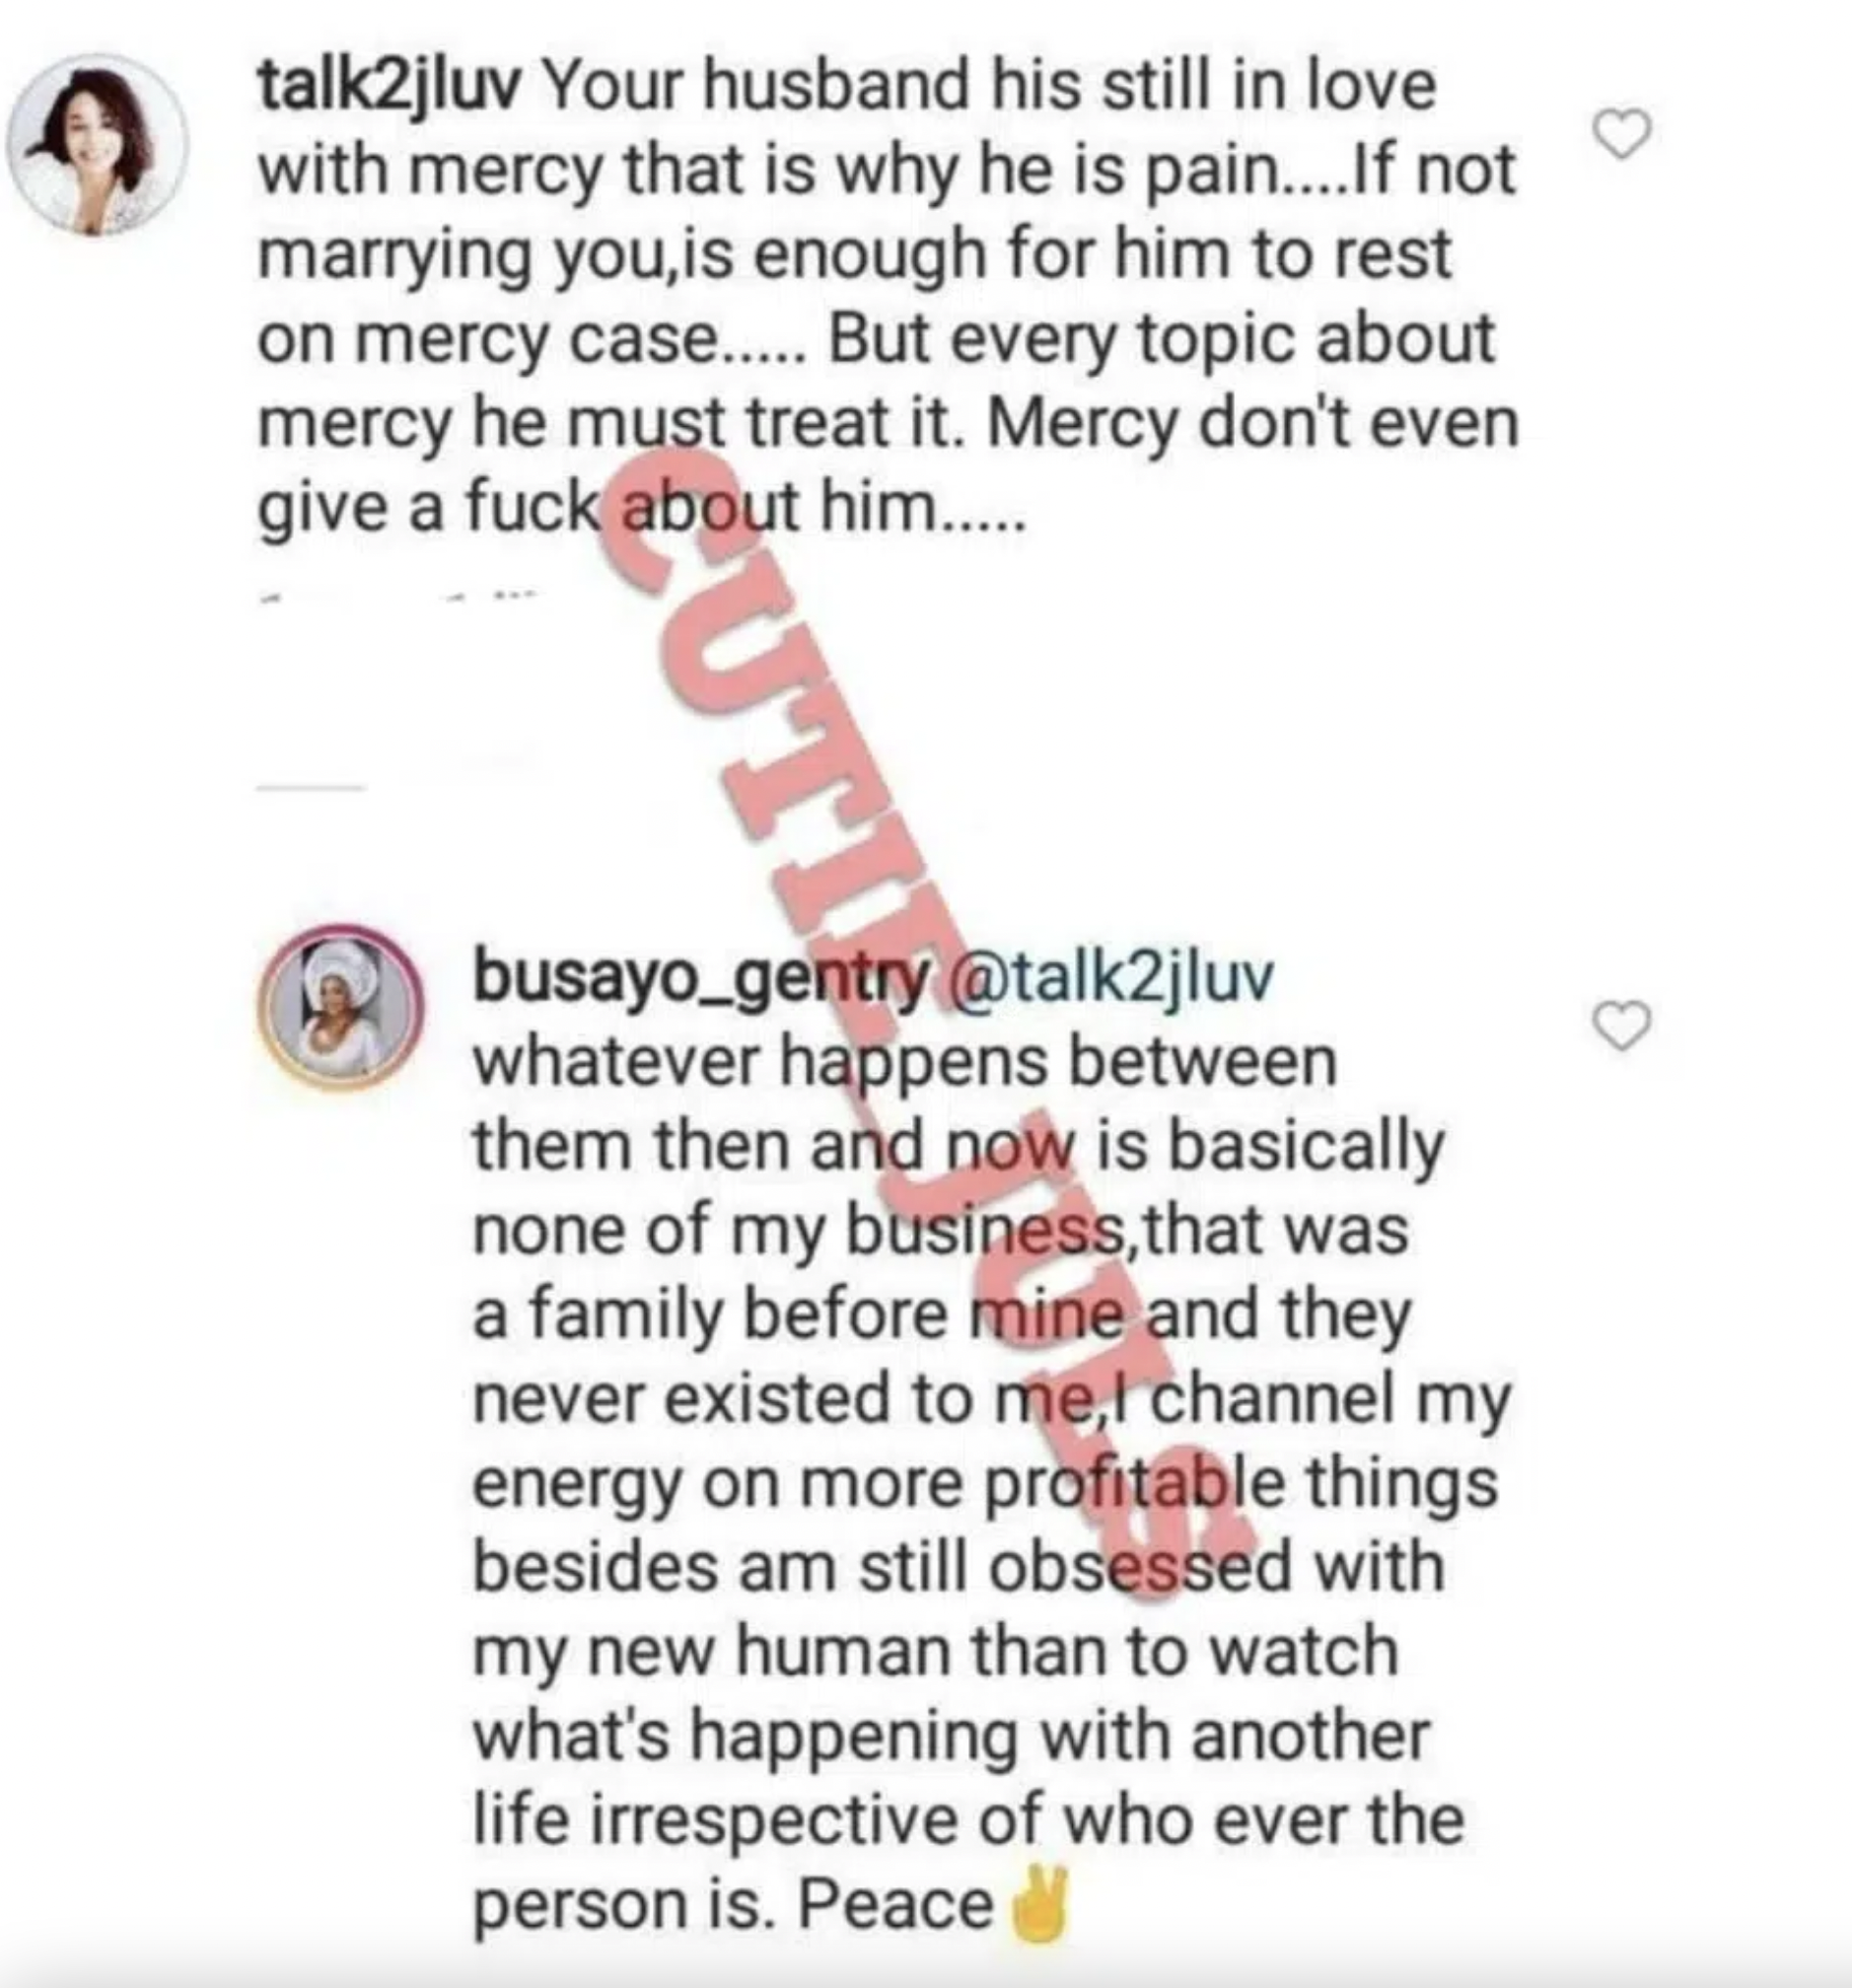Open talk2jluv's round profile picture
Viewport: 1852px width, 1988px height.
tap(97, 145)
